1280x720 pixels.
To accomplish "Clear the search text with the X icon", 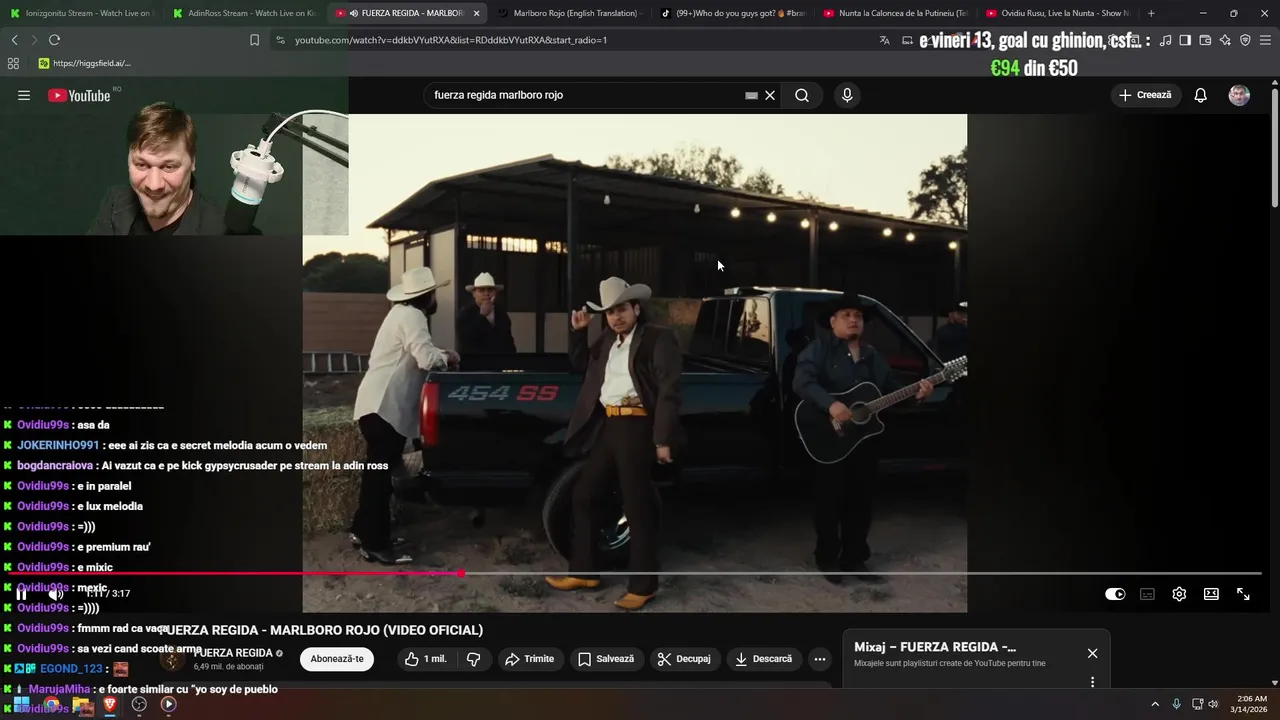I will tap(770, 95).
